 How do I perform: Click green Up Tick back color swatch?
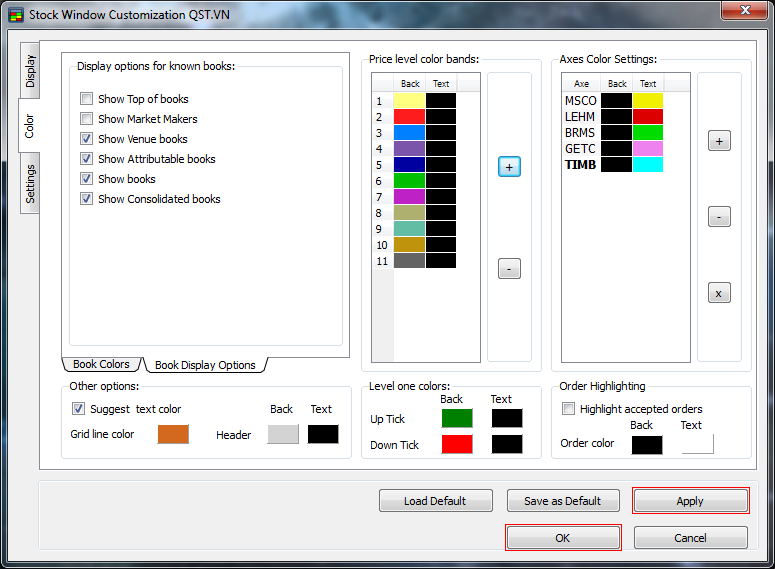pyautogui.click(x=457, y=418)
